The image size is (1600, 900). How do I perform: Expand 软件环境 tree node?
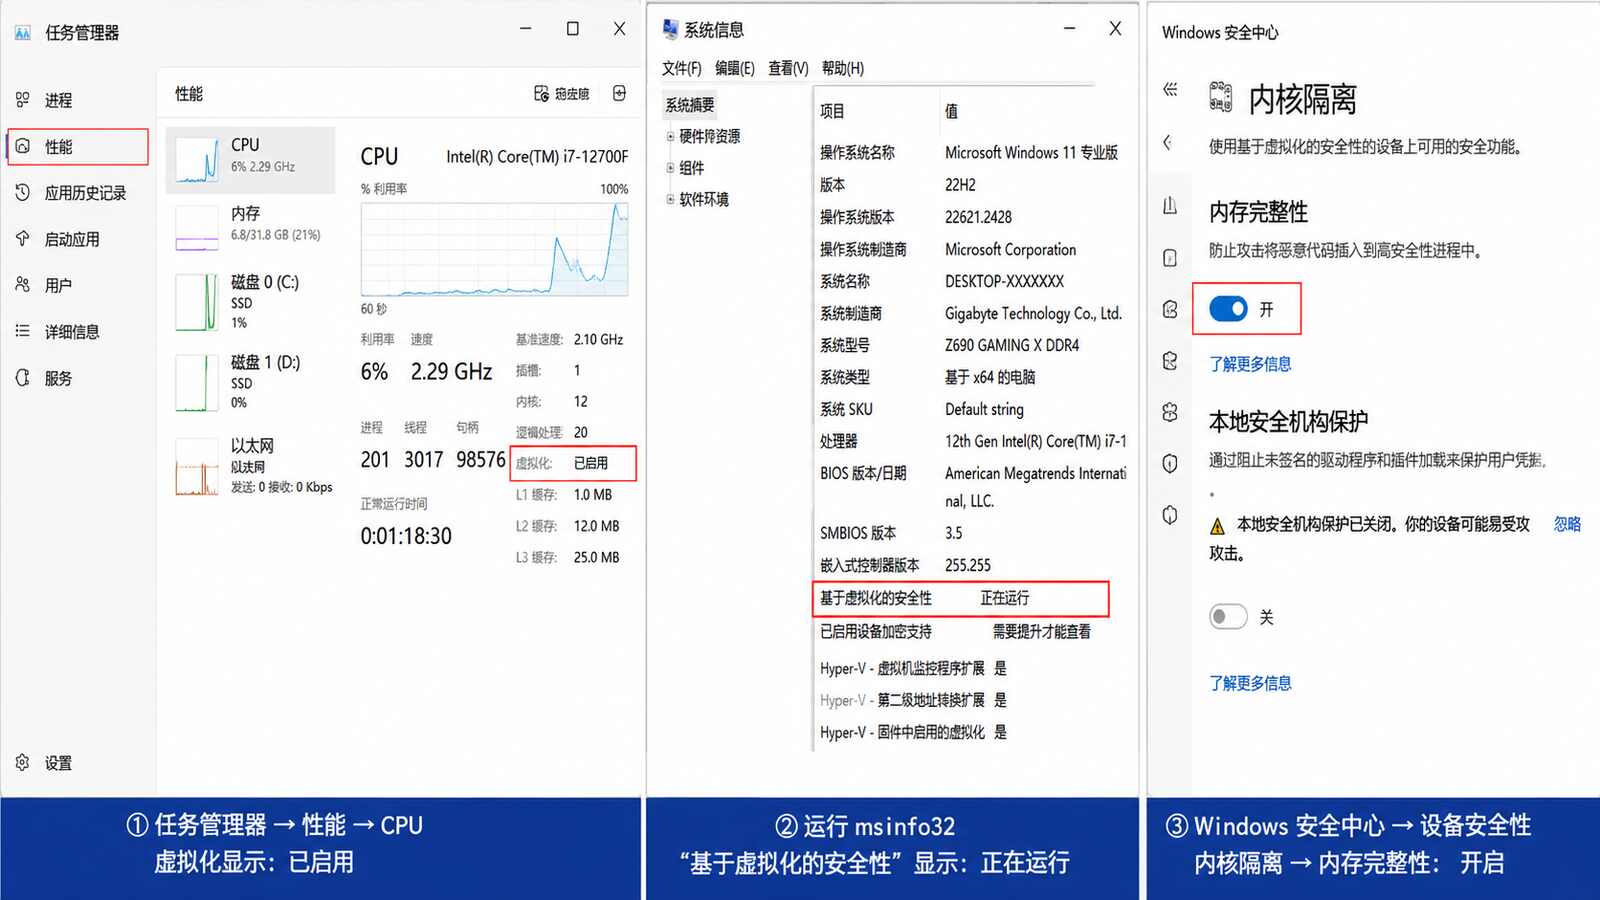[x=670, y=200]
